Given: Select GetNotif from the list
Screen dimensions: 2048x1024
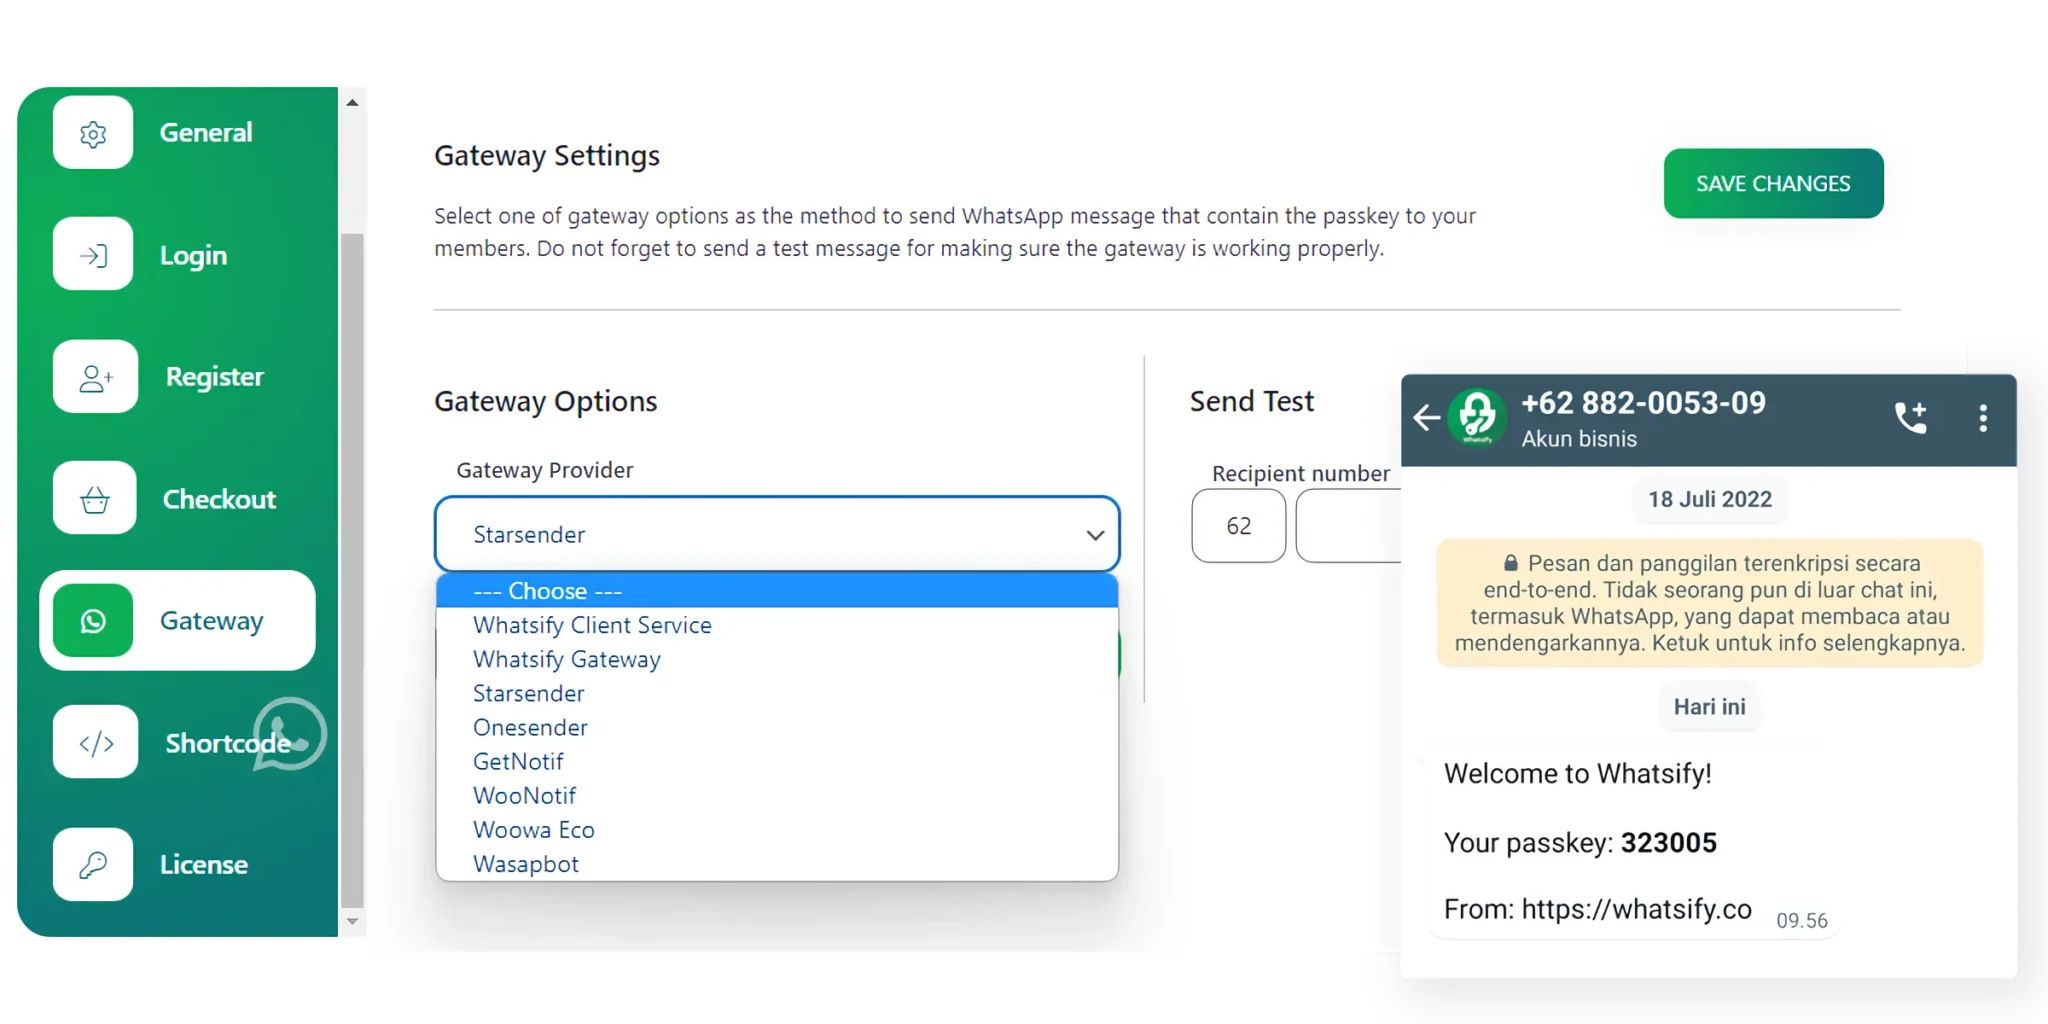Looking at the screenshot, I should (x=777, y=761).
